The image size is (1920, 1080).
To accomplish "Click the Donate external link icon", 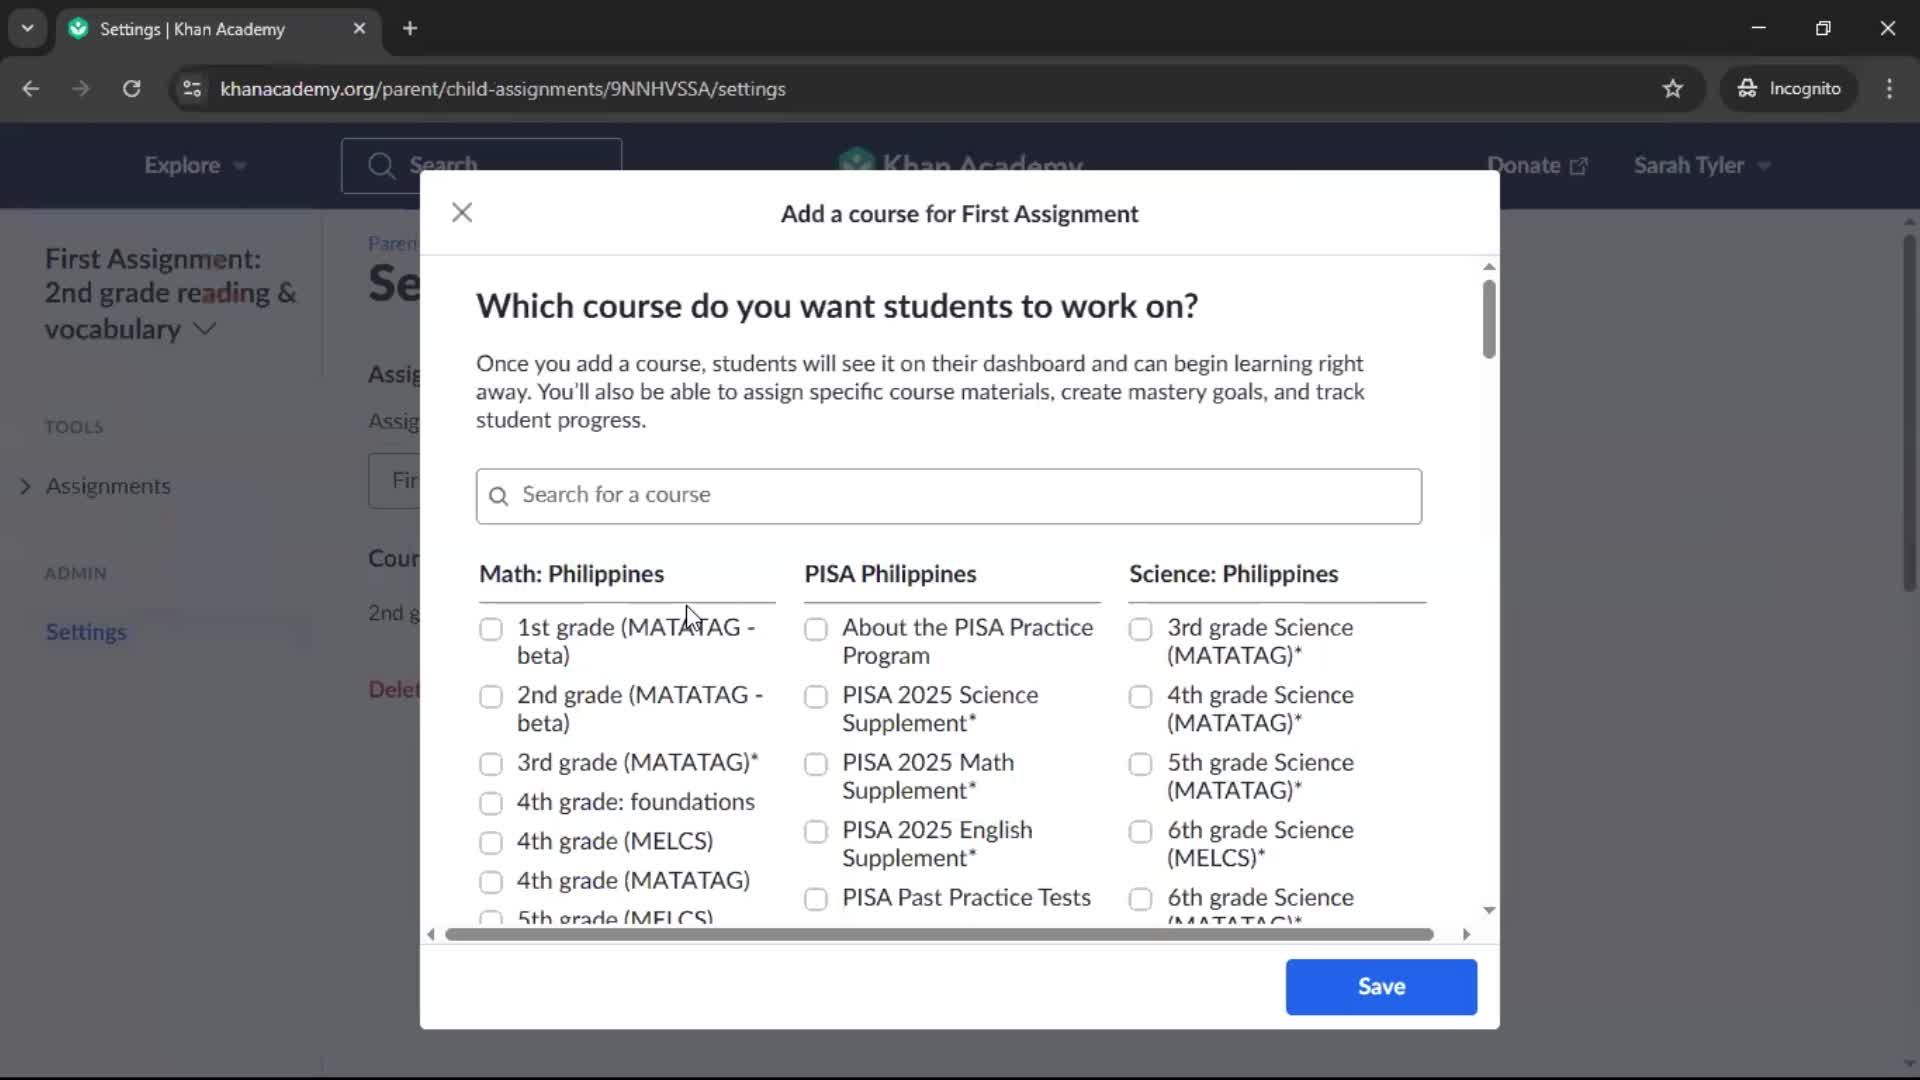I will coord(1578,166).
